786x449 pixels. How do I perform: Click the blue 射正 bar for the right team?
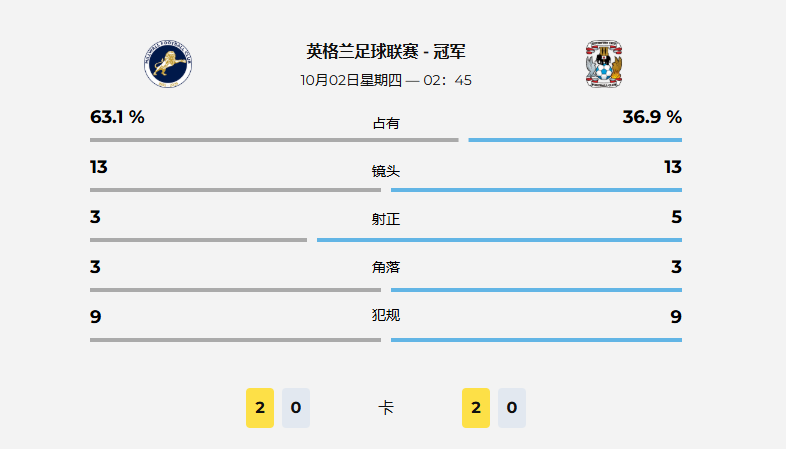coord(499,240)
